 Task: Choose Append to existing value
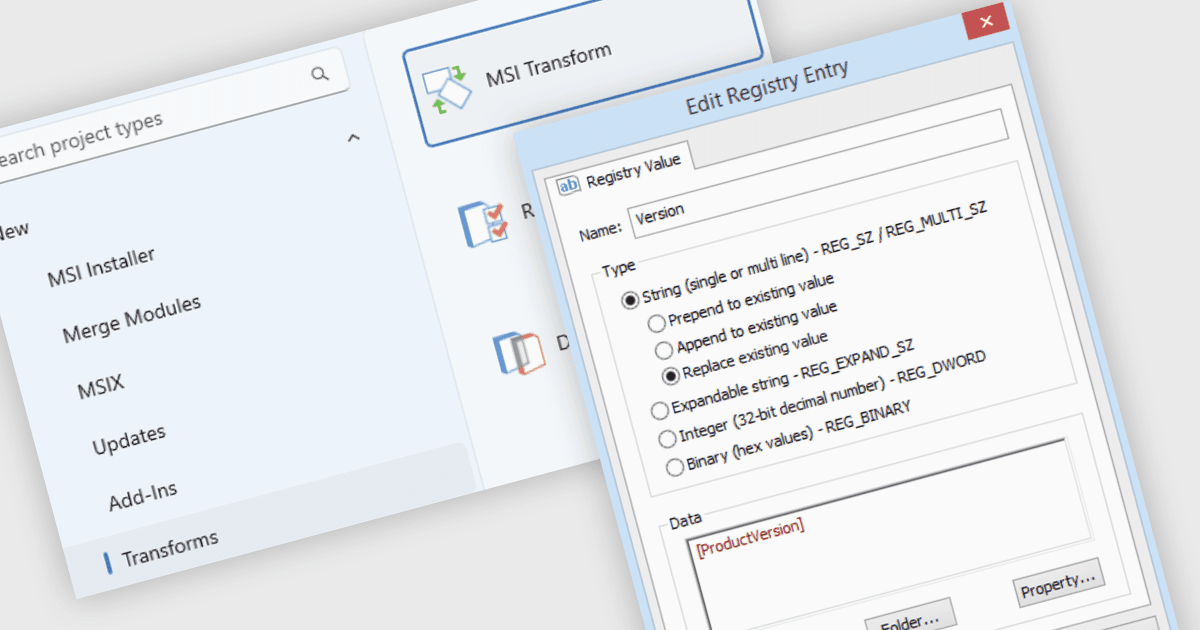[x=663, y=349]
